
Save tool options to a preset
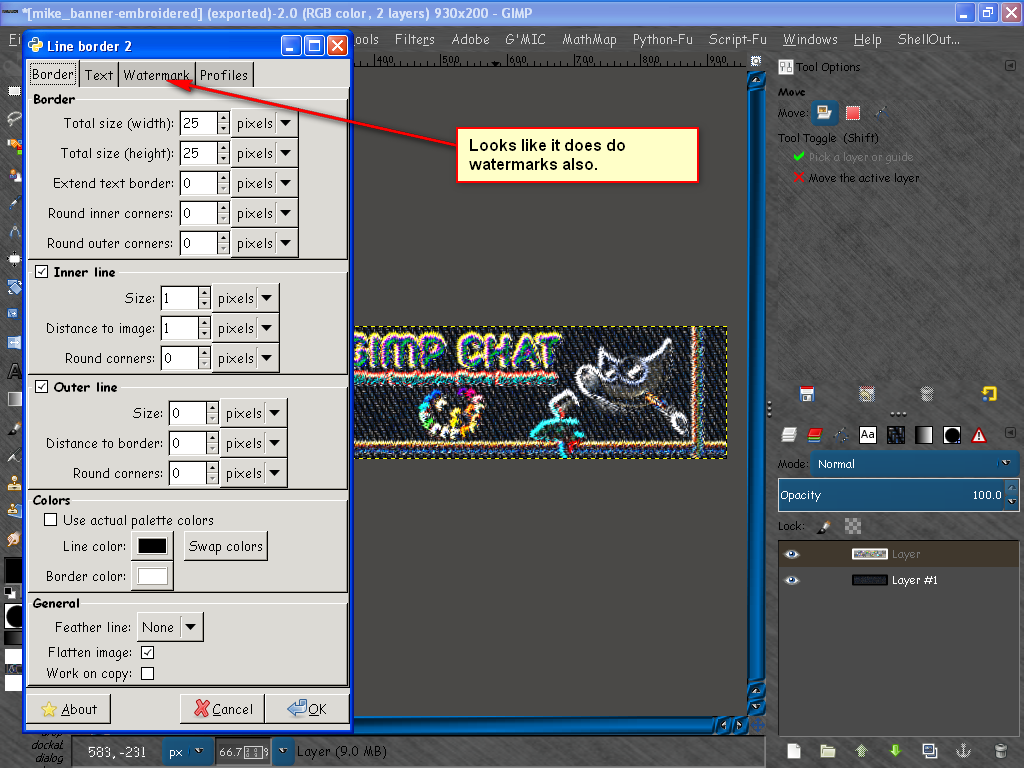[x=807, y=394]
